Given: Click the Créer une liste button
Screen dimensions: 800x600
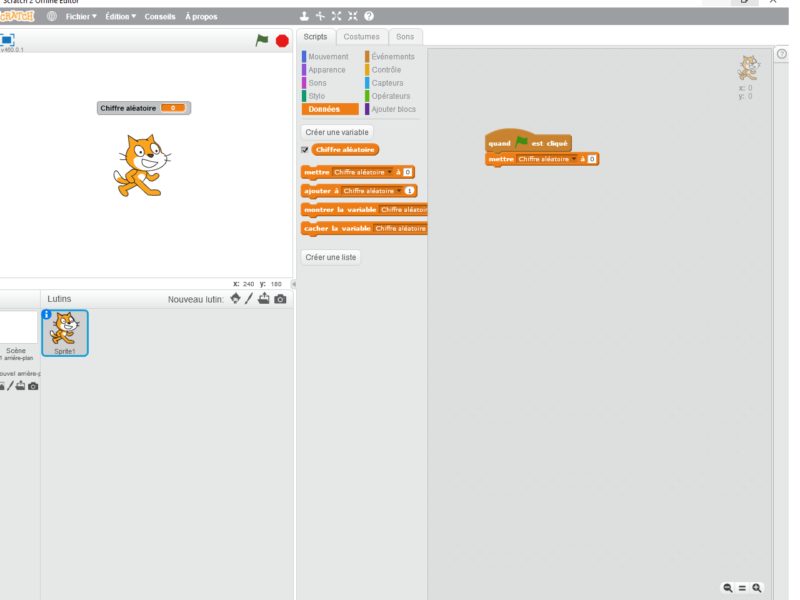Looking at the screenshot, I should pos(331,257).
